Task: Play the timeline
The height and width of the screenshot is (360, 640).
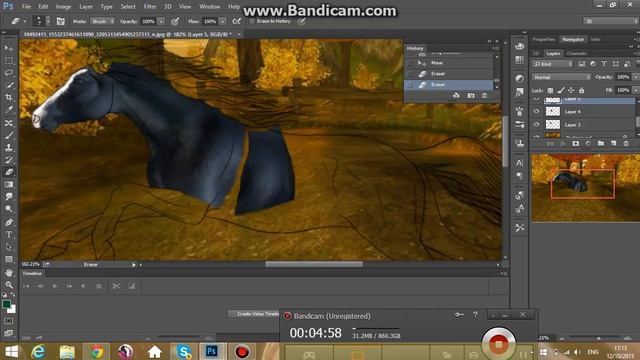Action: [55, 286]
